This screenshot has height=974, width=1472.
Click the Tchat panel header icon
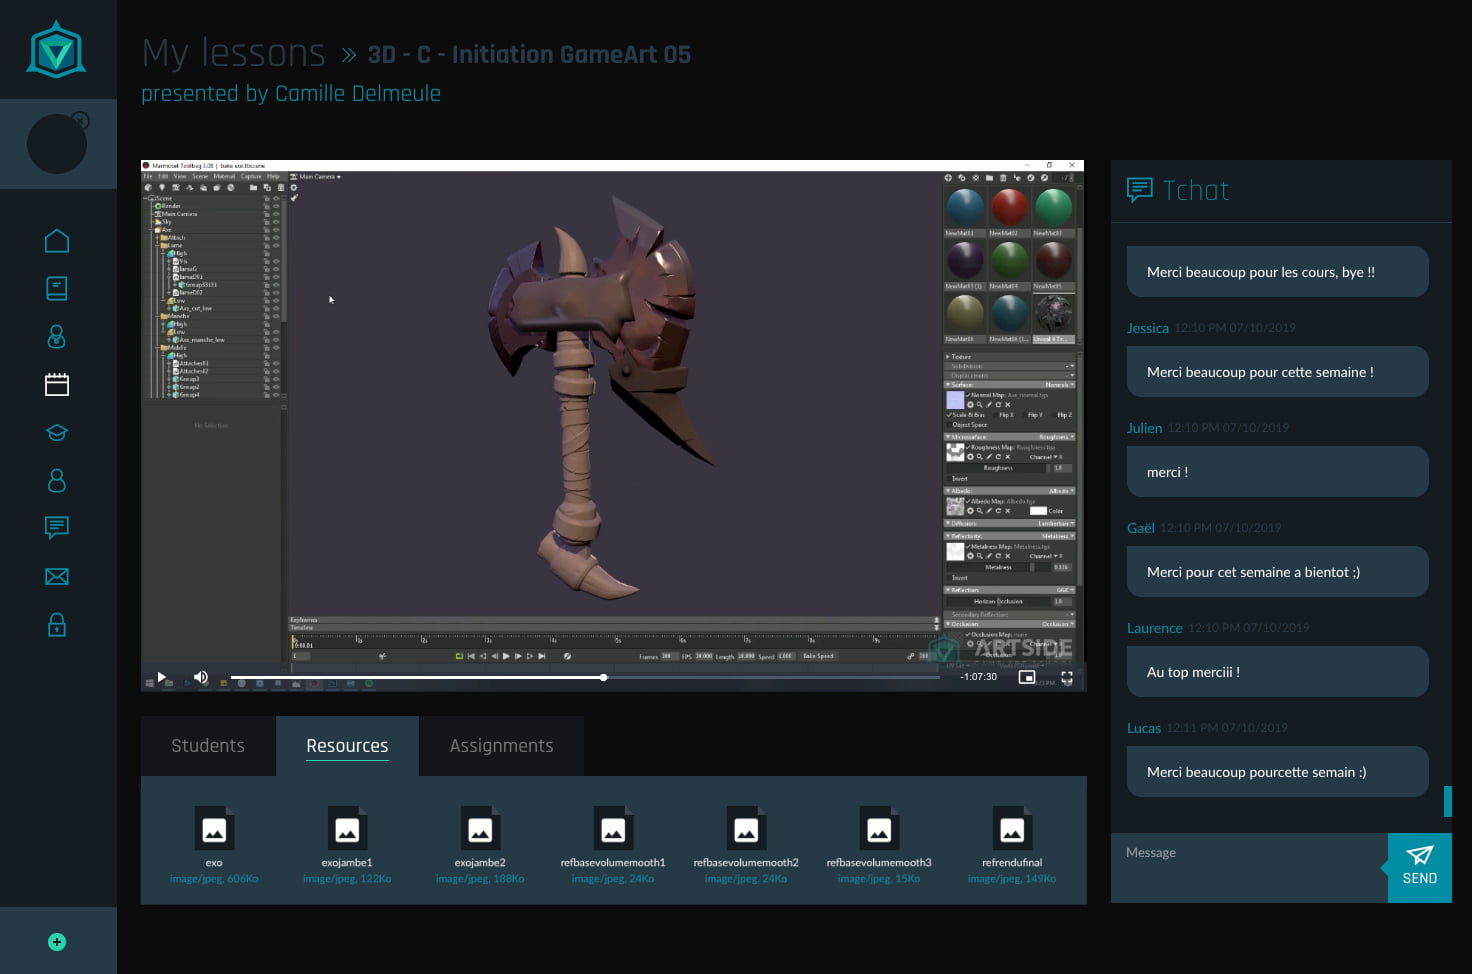(1139, 190)
